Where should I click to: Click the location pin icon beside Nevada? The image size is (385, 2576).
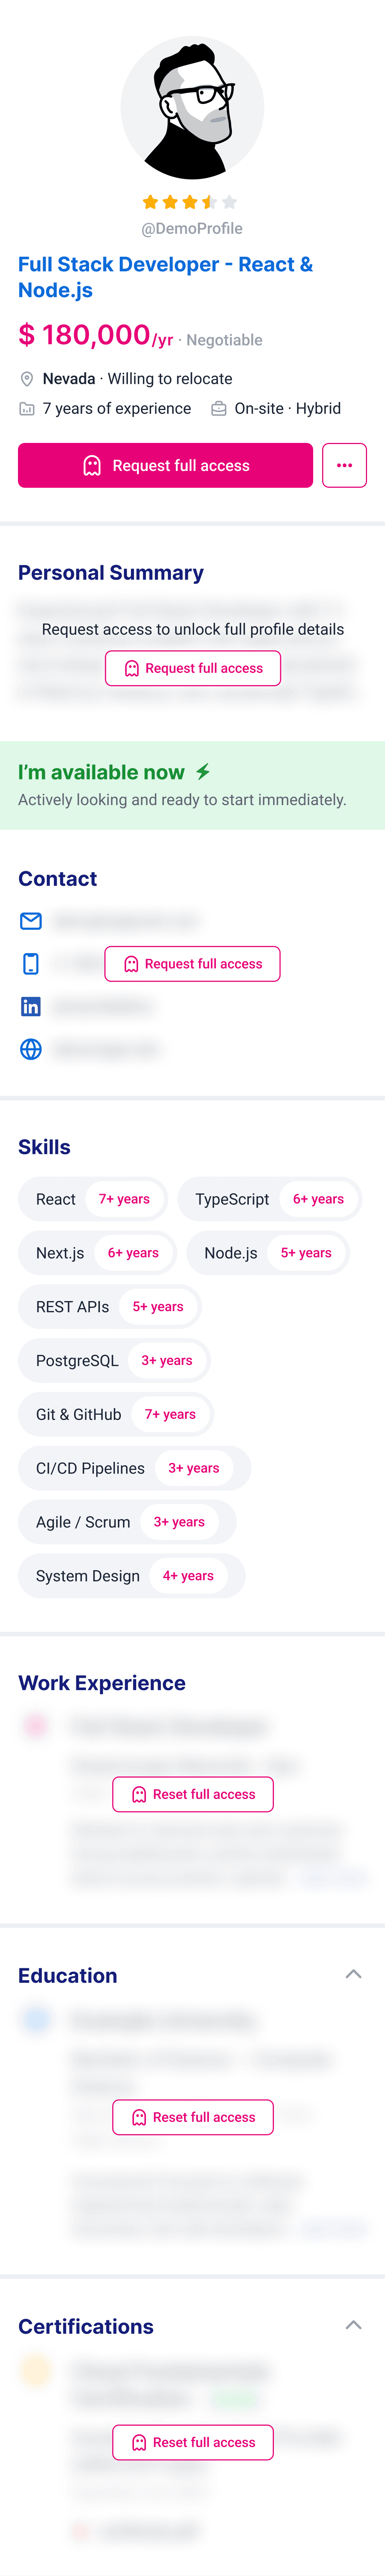[x=27, y=379]
